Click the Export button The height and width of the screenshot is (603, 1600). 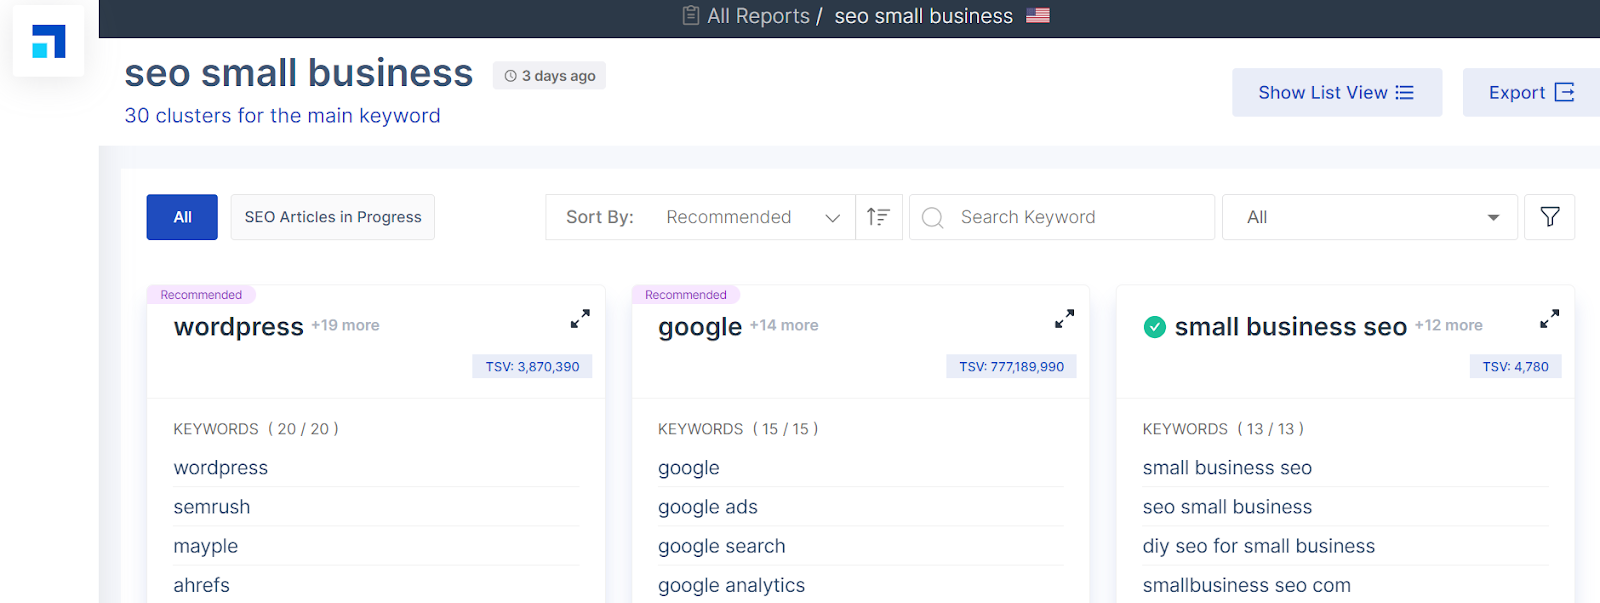tap(1530, 93)
